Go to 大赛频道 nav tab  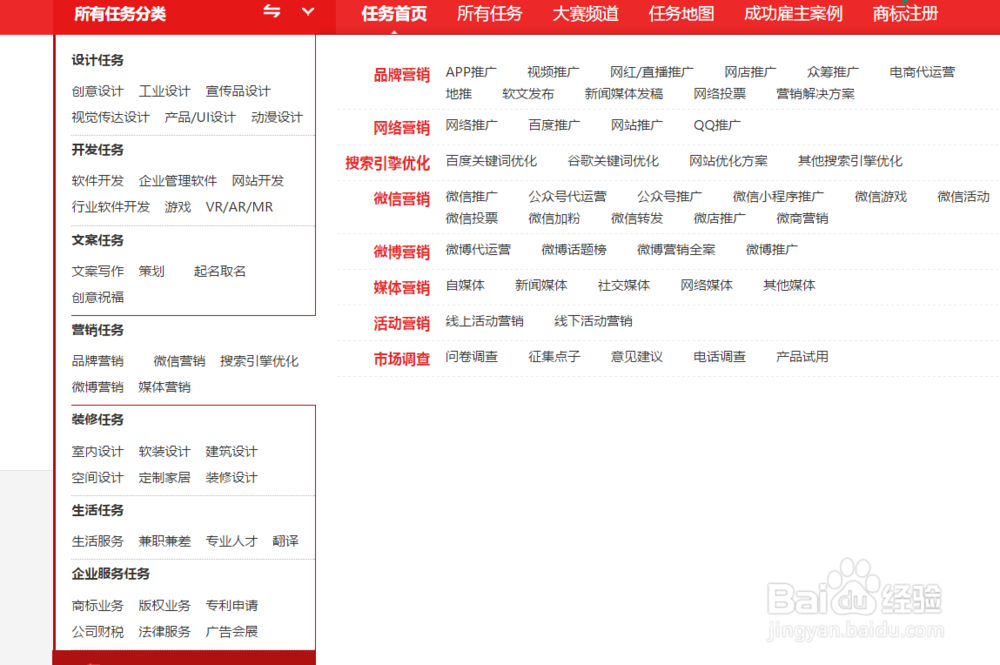point(585,13)
